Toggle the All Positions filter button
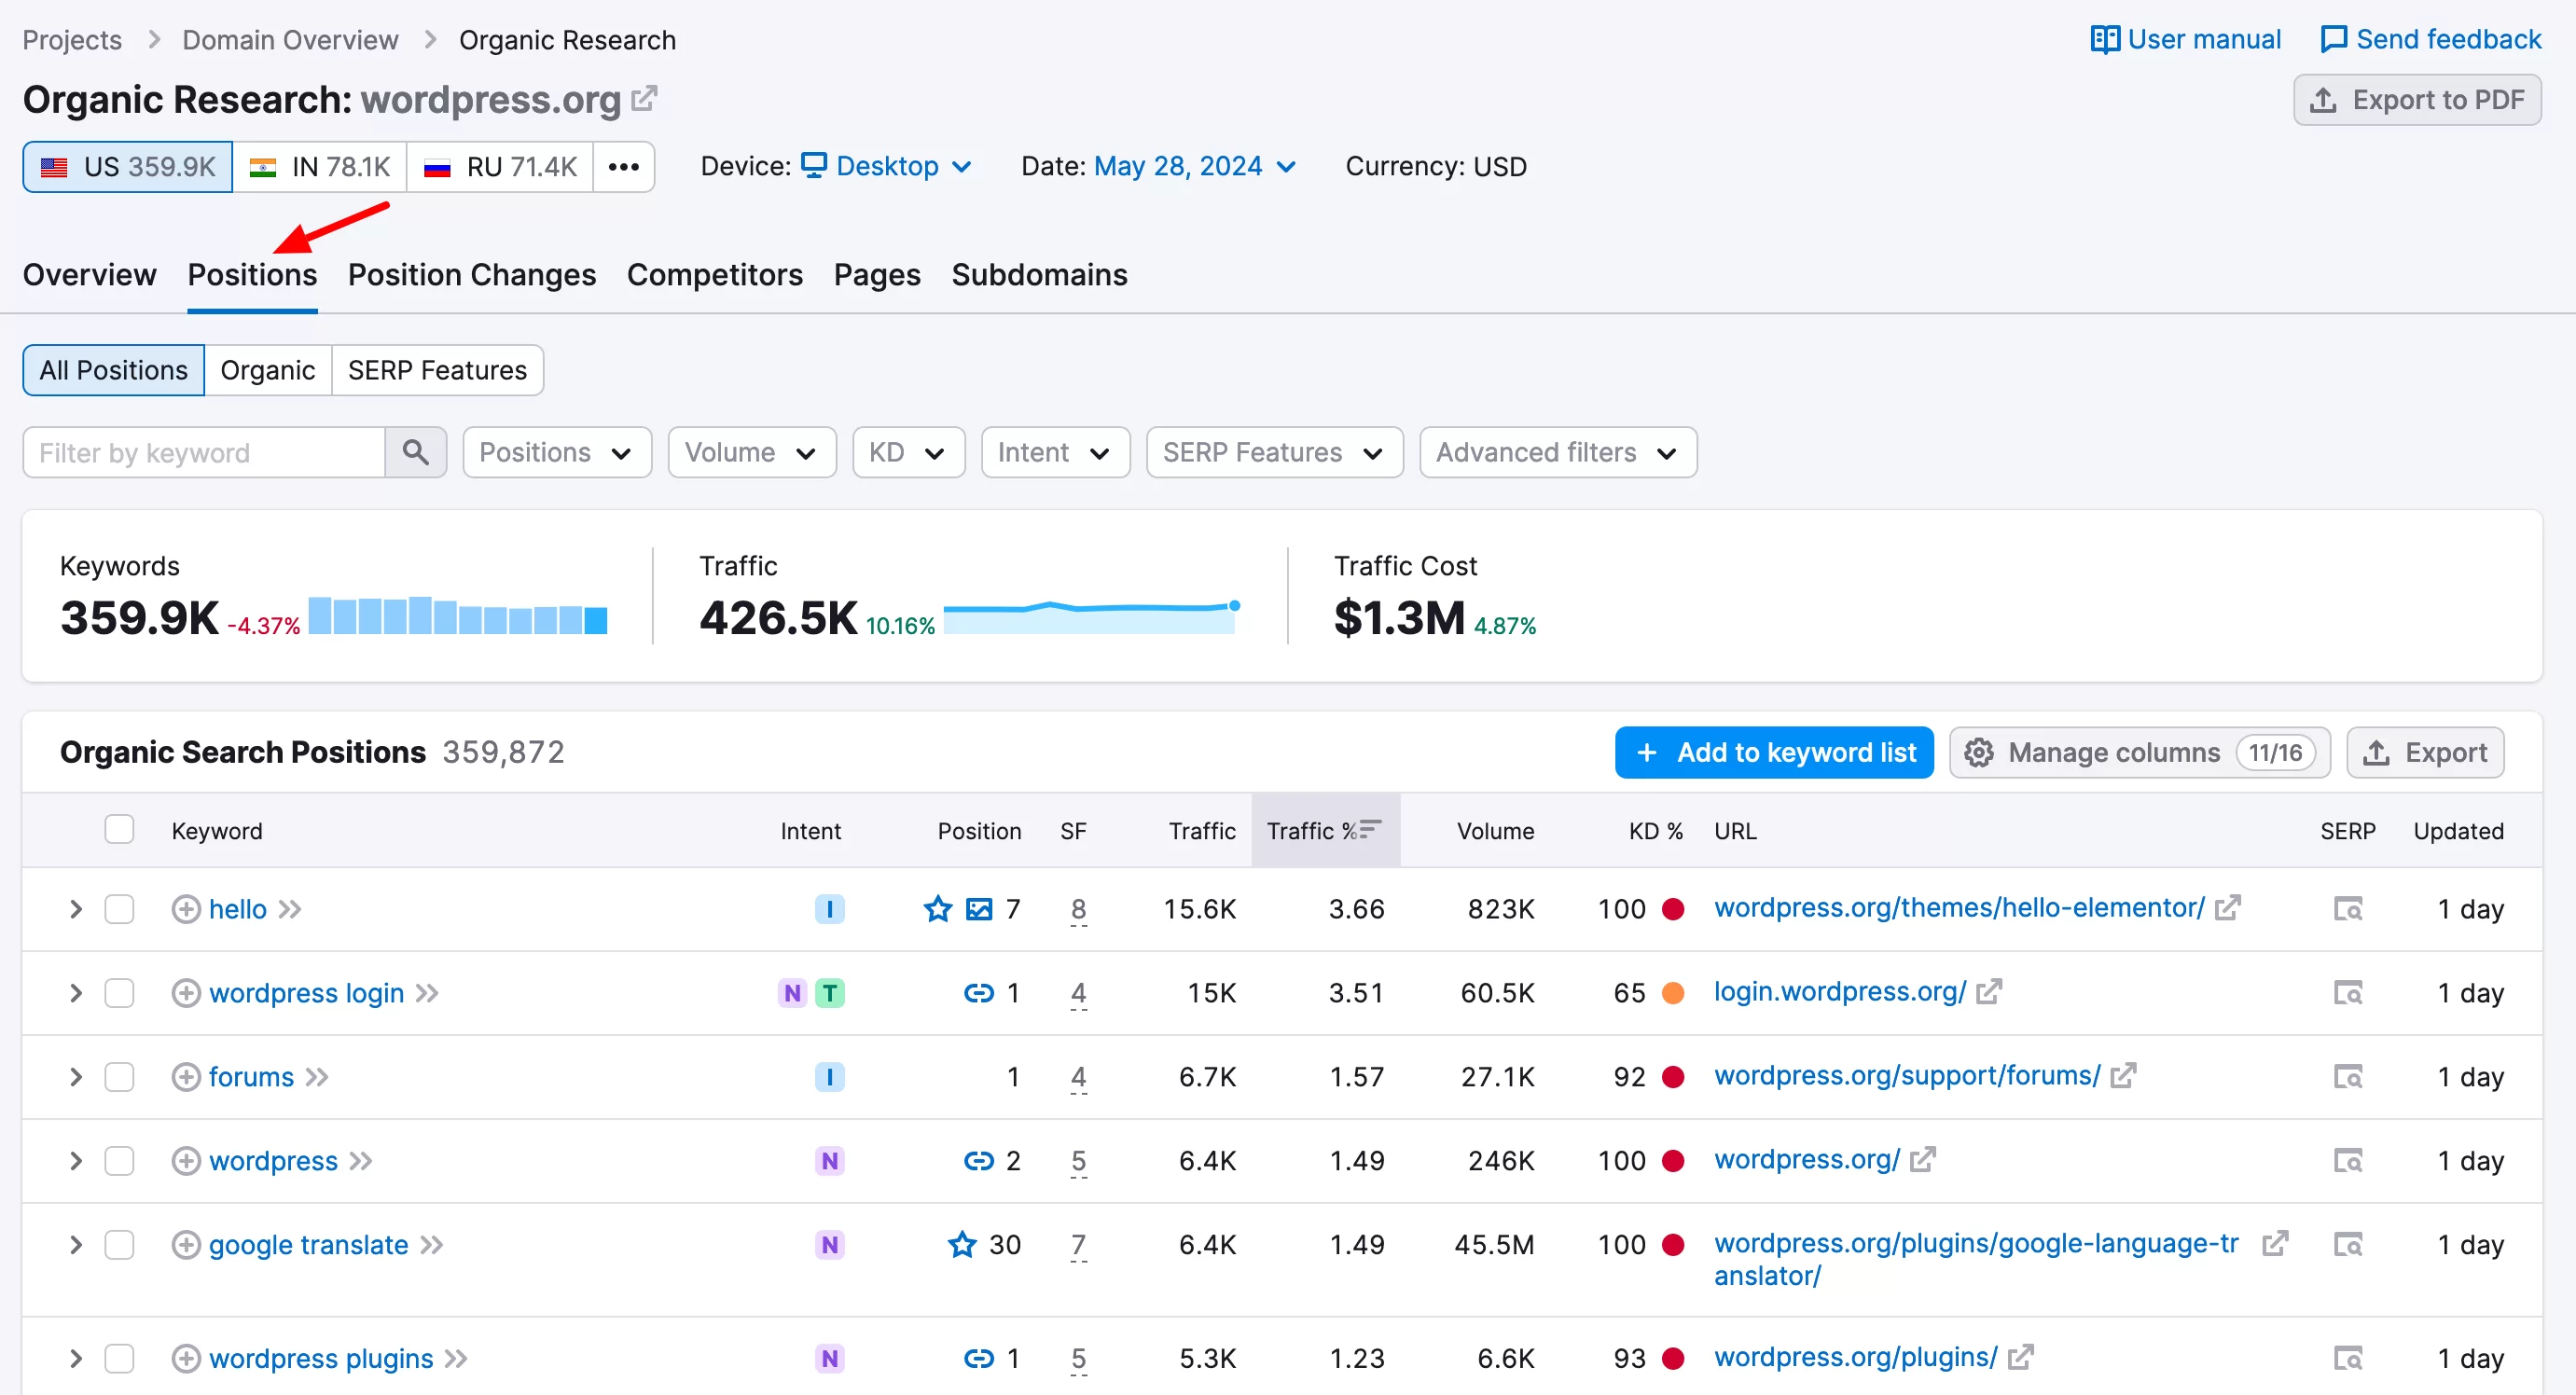The image size is (2576, 1395). [x=114, y=369]
